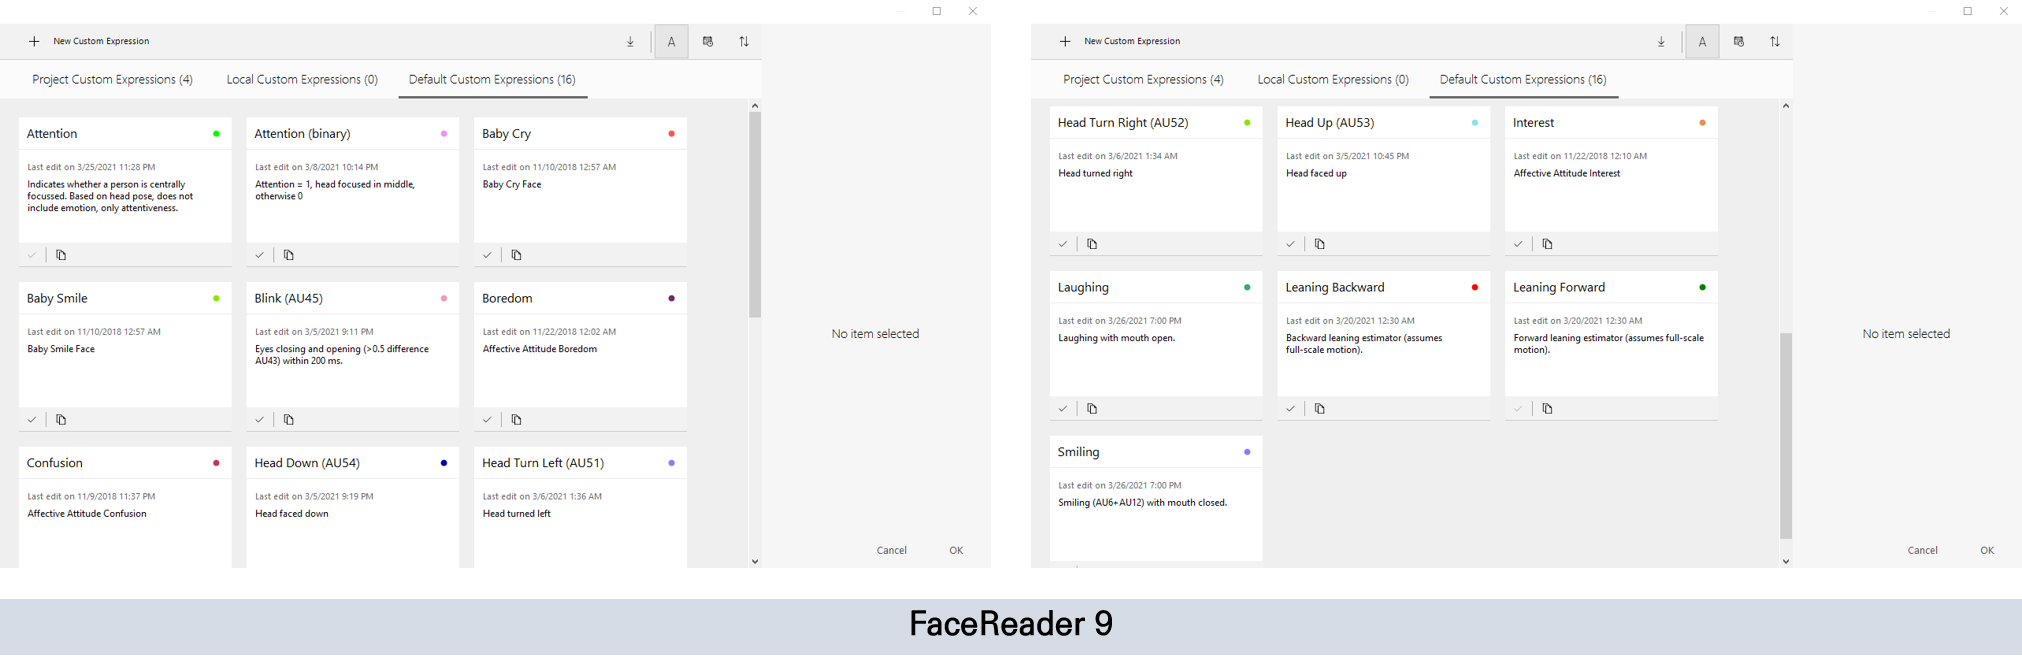This screenshot has height=667, width=2022.
Task: Click the scrollbar thumb in right window
Action: (x=1786, y=436)
